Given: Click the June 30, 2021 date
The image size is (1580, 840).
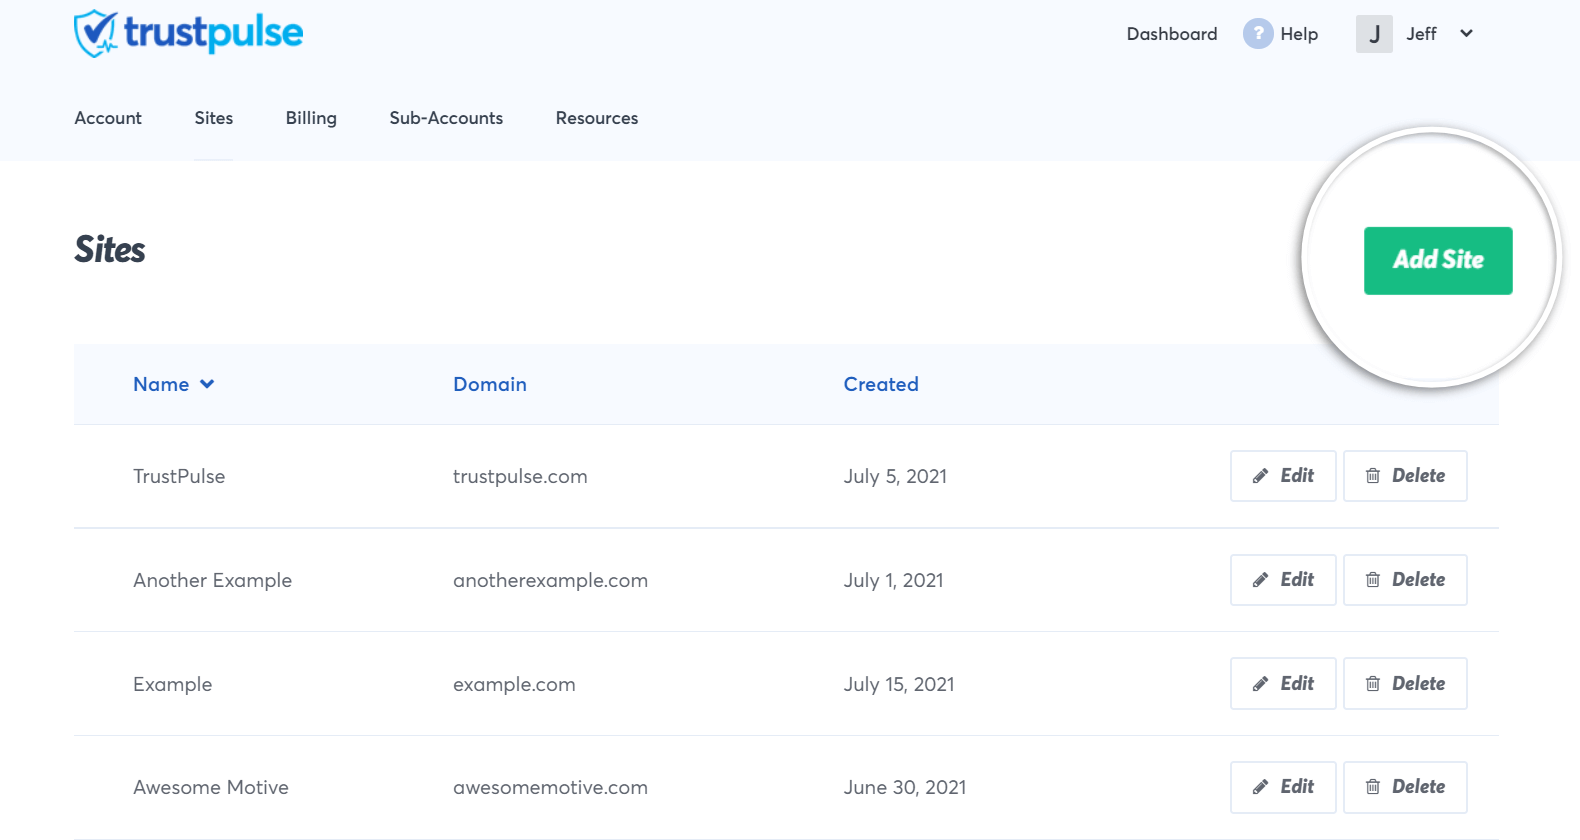Looking at the screenshot, I should coord(905,788).
